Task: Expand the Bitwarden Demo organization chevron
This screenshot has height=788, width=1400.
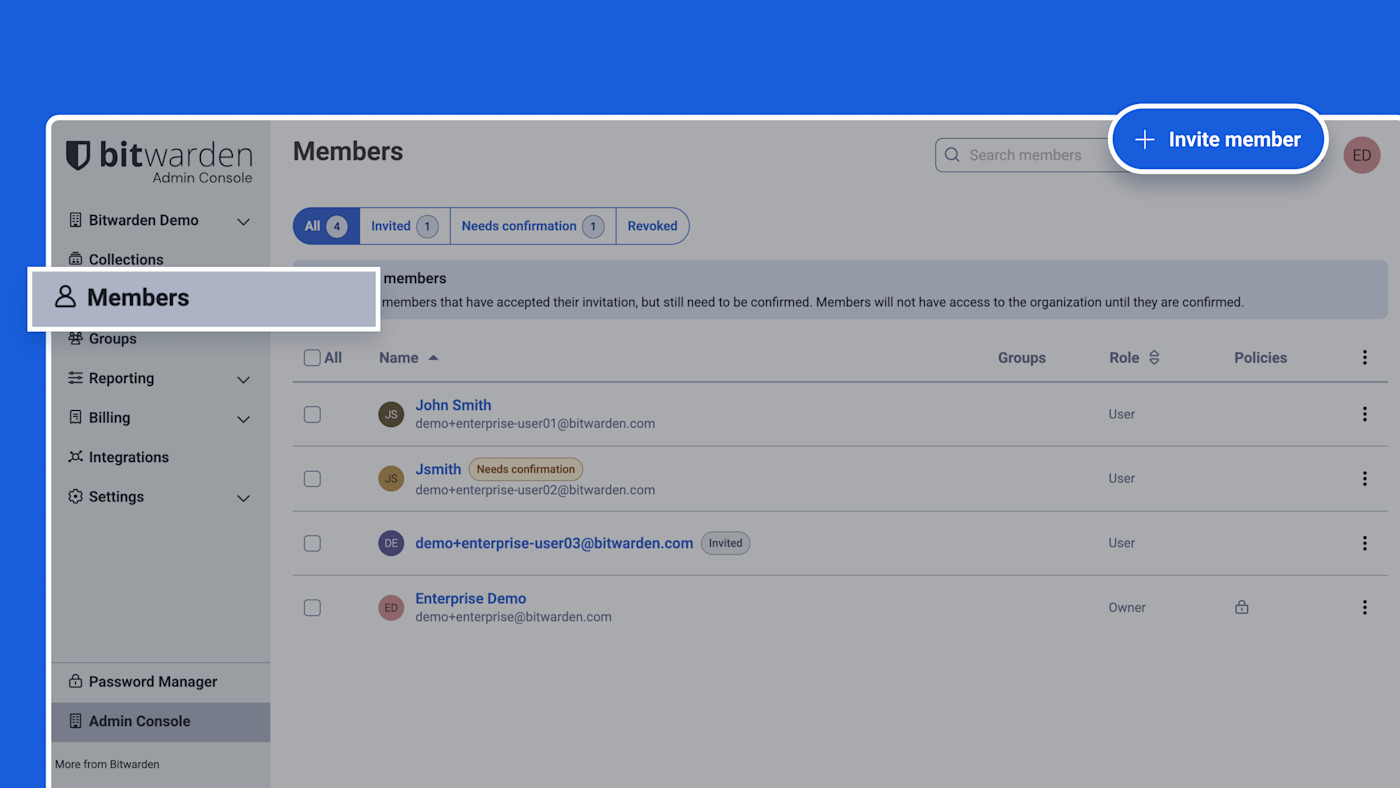Action: coord(243,221)
